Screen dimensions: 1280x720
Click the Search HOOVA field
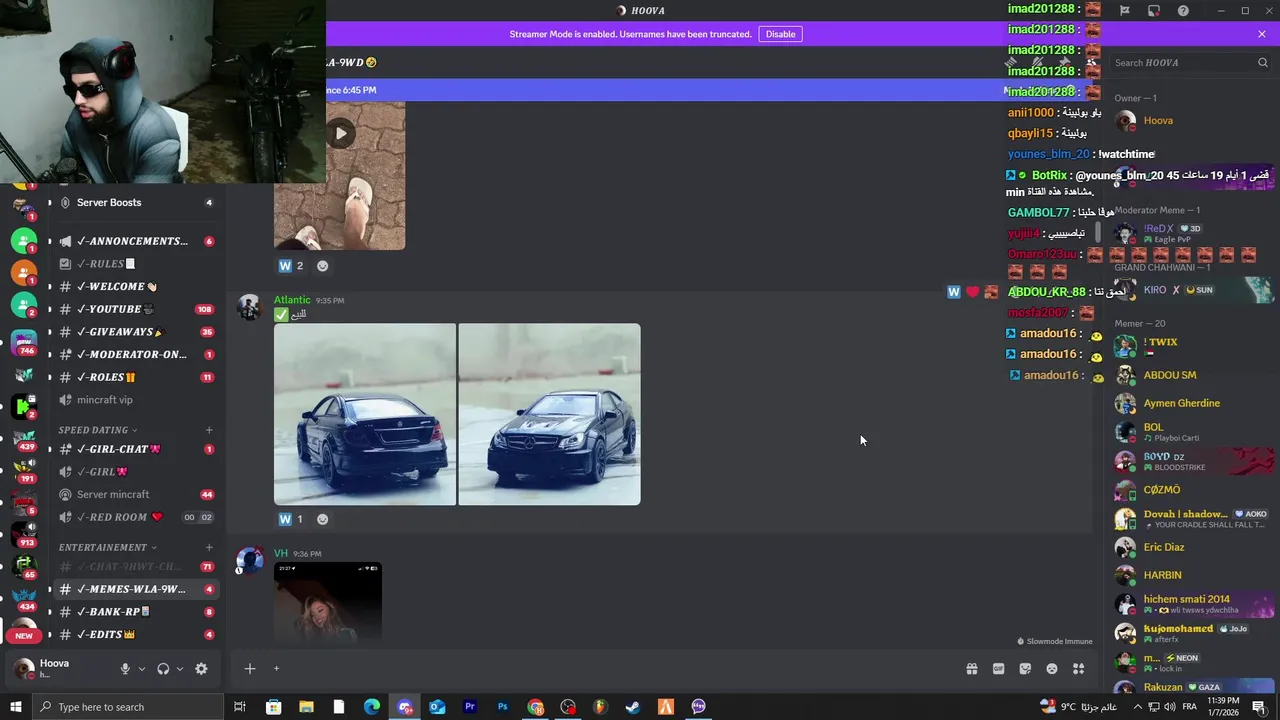(1191, 62)
